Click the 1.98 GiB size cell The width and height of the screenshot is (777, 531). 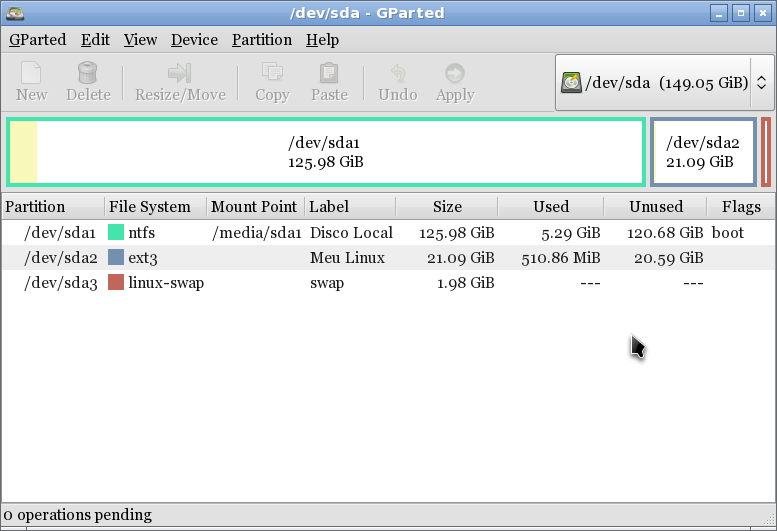pyautogui.click(x=465, y=283)
